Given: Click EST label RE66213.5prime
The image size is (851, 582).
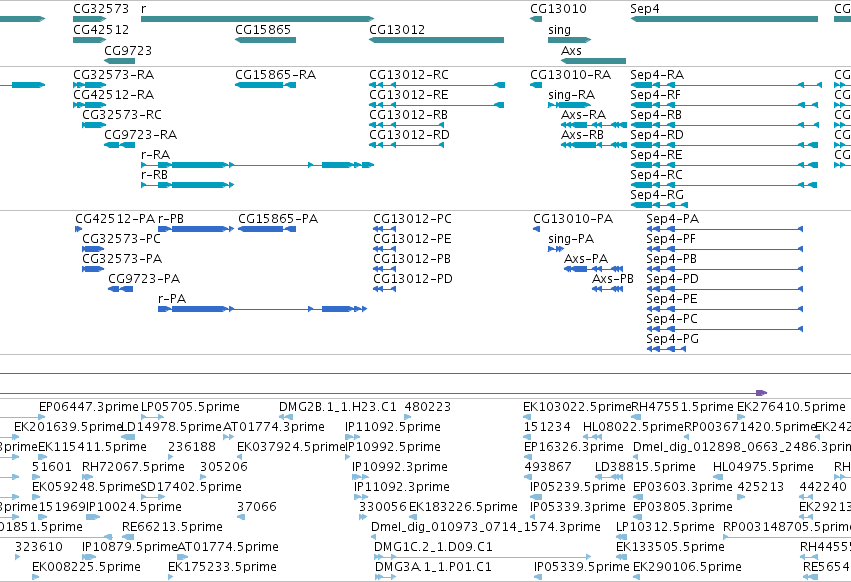Looking at the screenshot, I should (172, 527).
